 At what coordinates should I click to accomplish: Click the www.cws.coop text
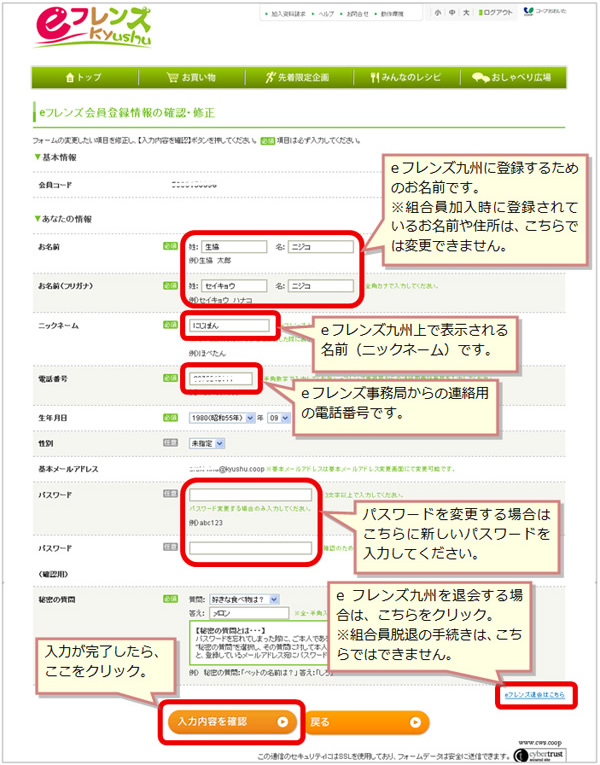[x=540, y=743]
